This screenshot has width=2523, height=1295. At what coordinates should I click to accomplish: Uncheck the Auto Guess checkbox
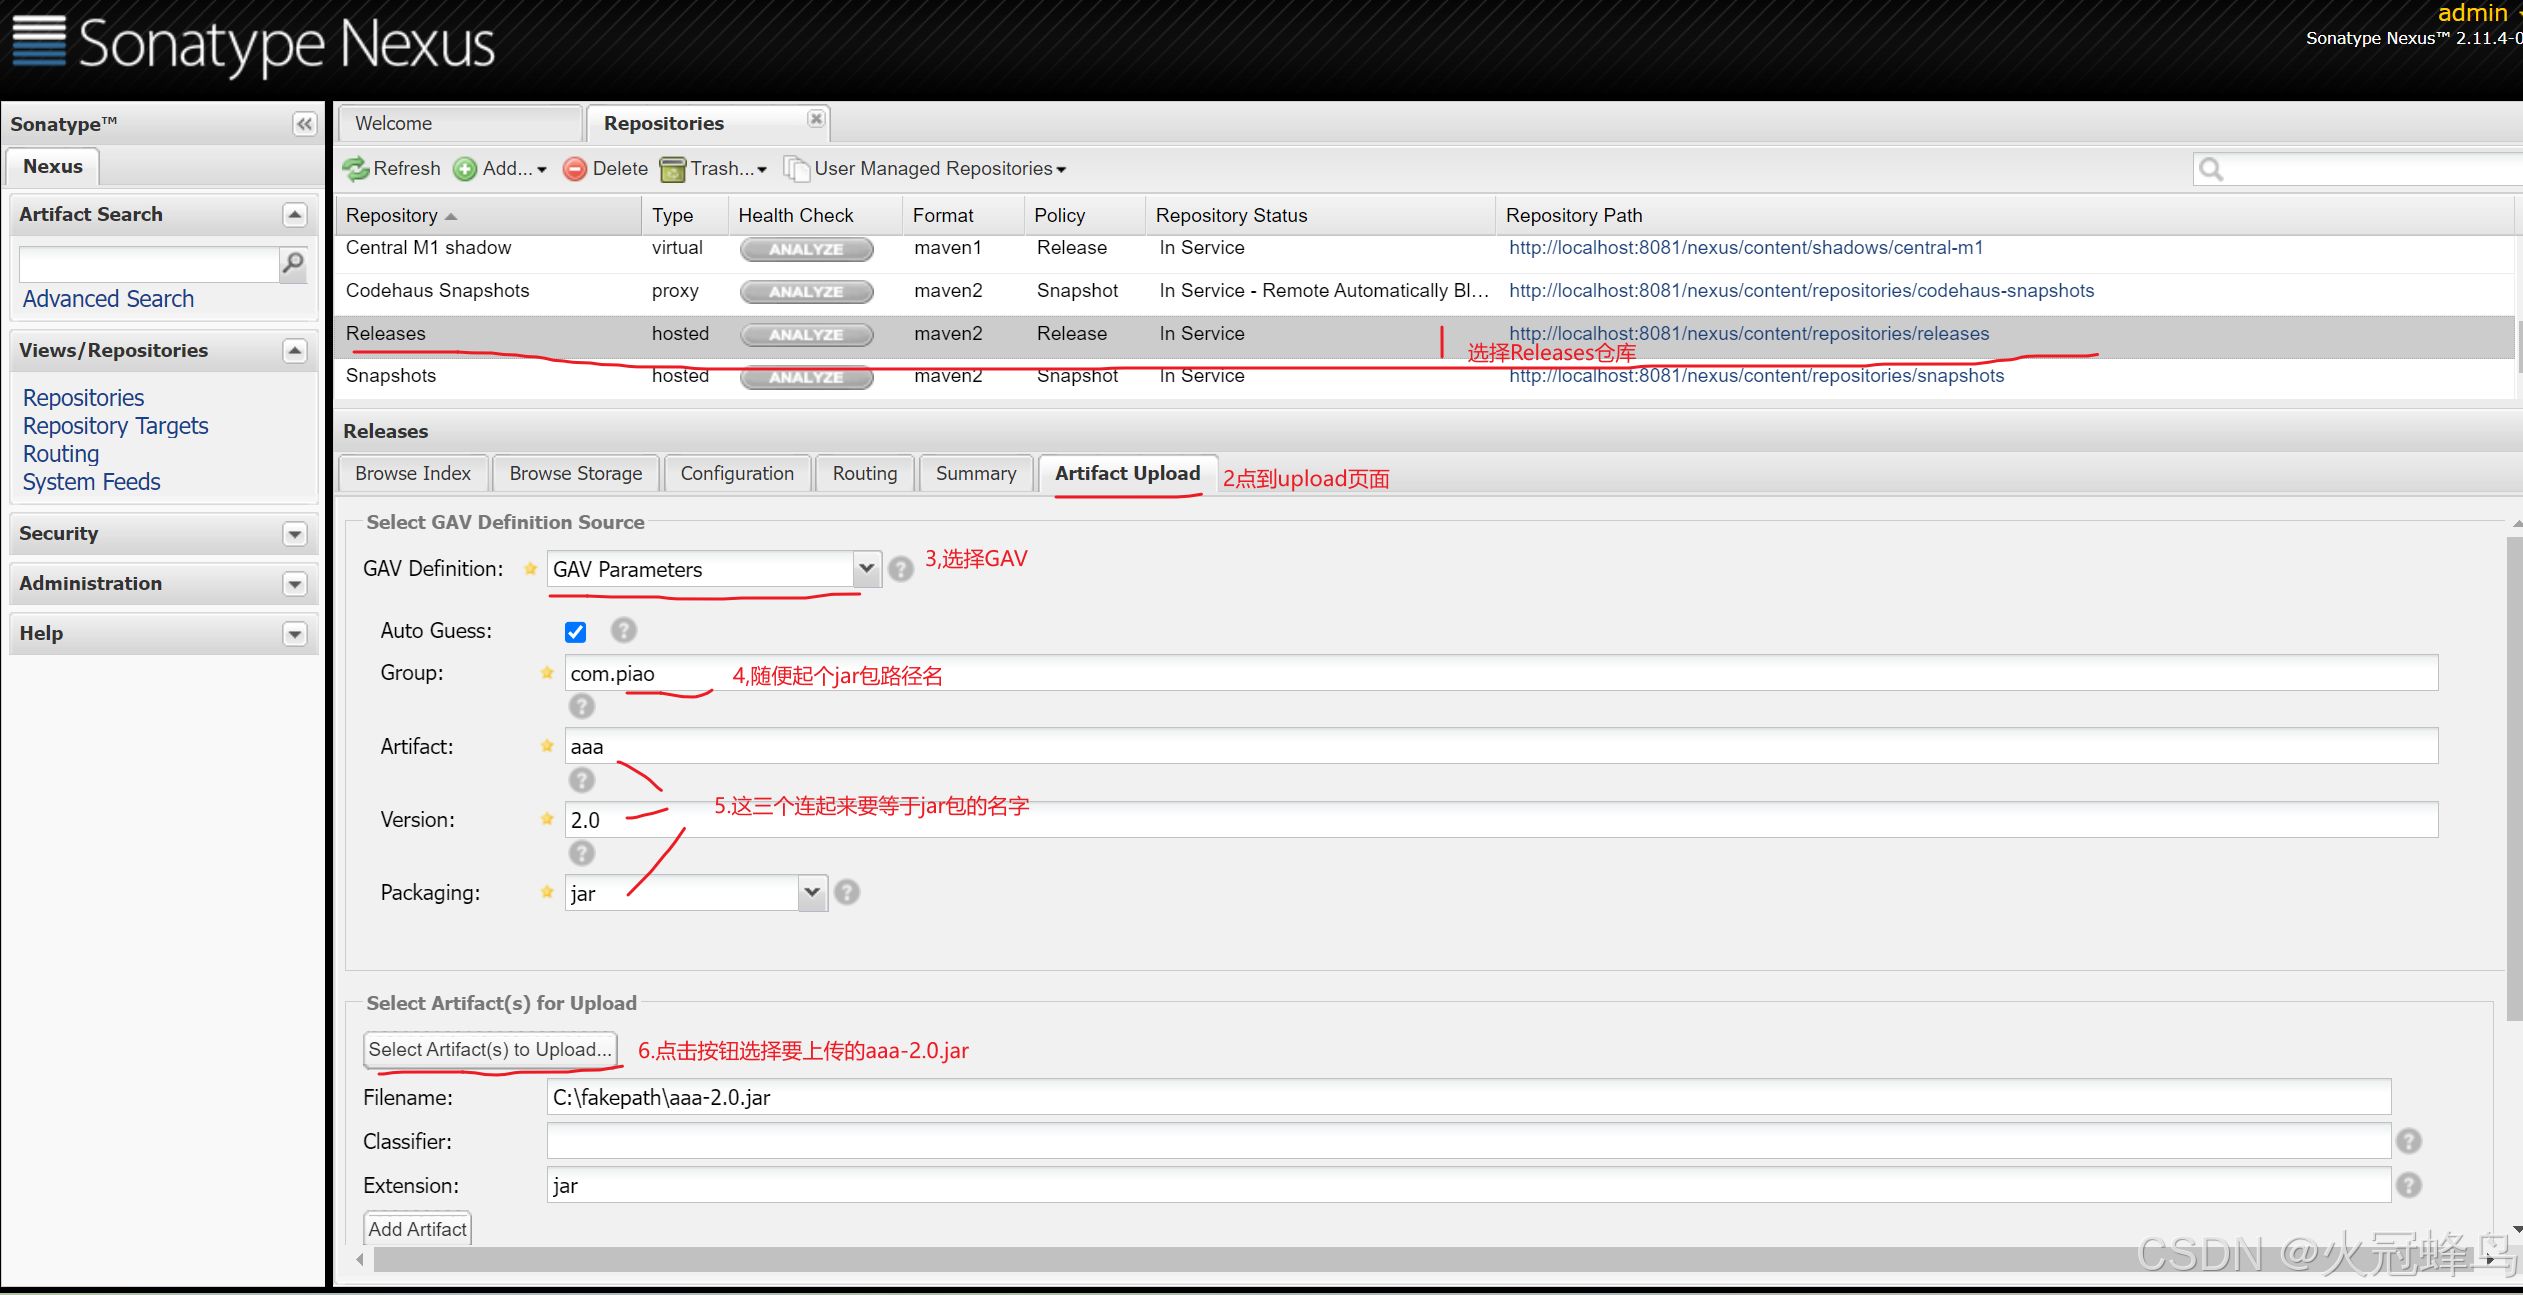pos(575,632)
